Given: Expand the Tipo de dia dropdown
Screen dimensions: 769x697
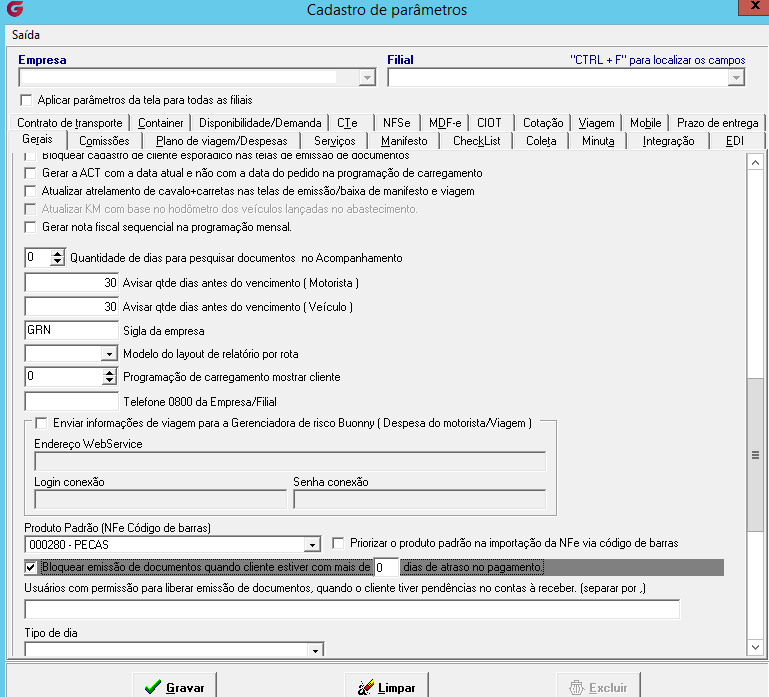Looking at the screenshot, I should point(315,650).
